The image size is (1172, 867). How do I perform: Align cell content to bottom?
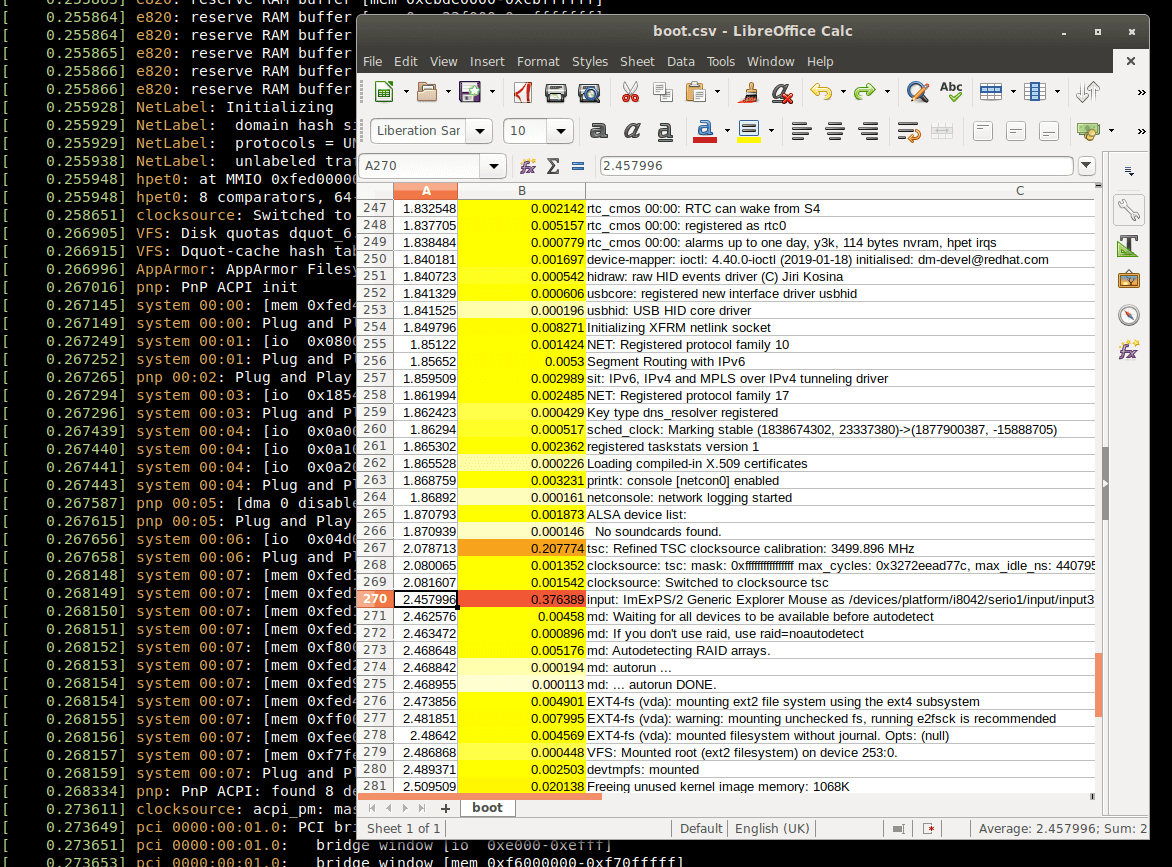point(1049,131)
